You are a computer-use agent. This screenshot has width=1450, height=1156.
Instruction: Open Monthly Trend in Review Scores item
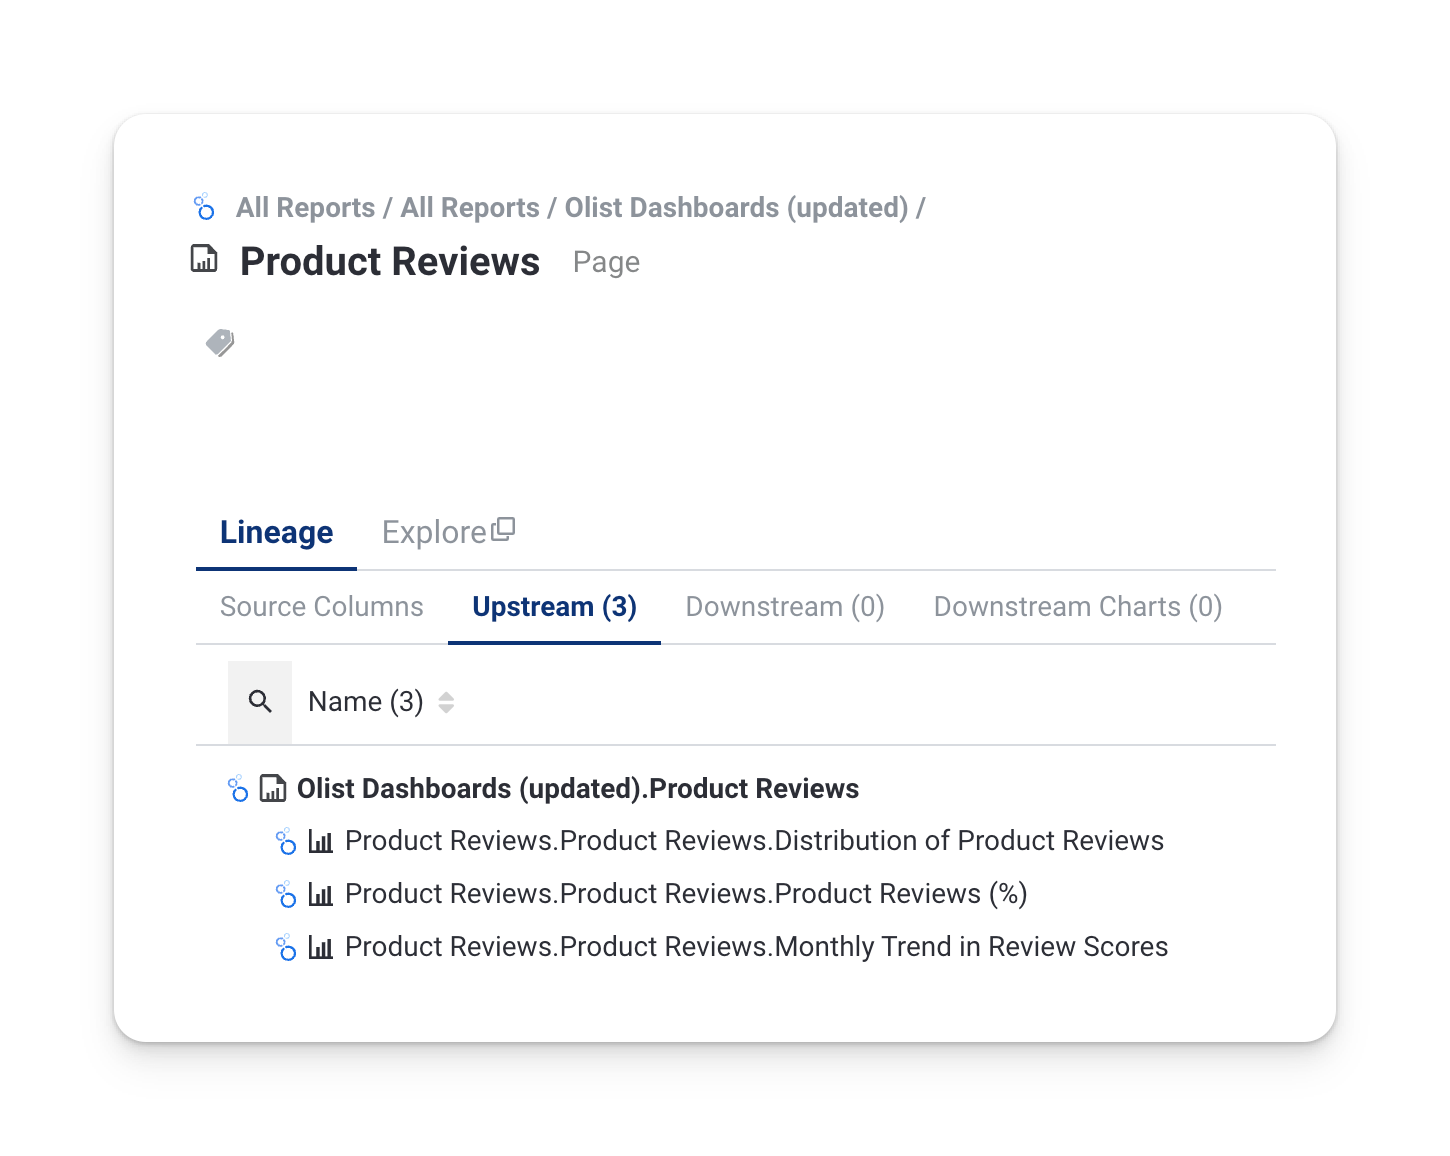[x=756, y=947]
